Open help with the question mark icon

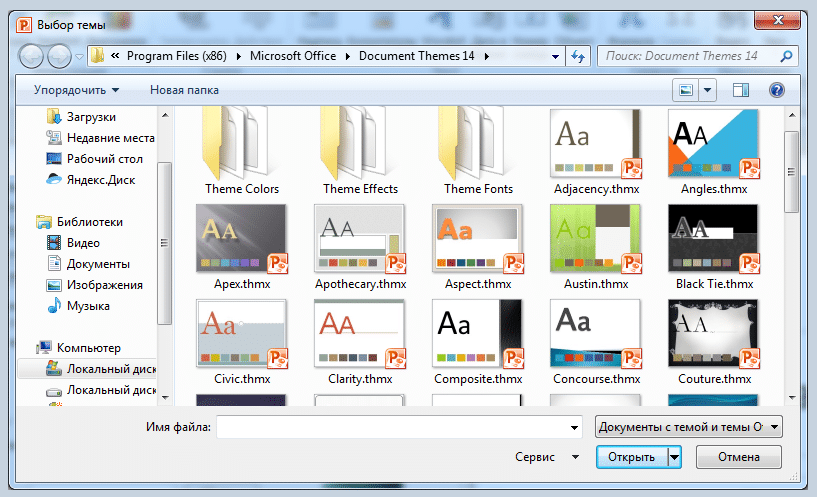[776, 90]
